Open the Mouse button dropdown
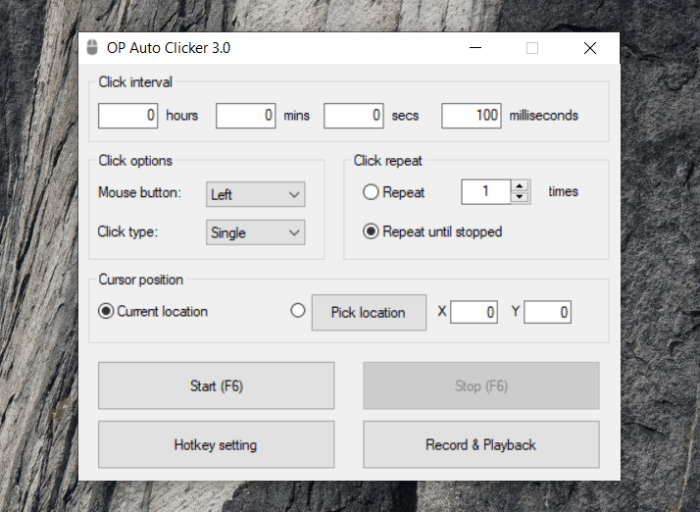Viewport: 700px width, 512px height. [x=255, y=194]
